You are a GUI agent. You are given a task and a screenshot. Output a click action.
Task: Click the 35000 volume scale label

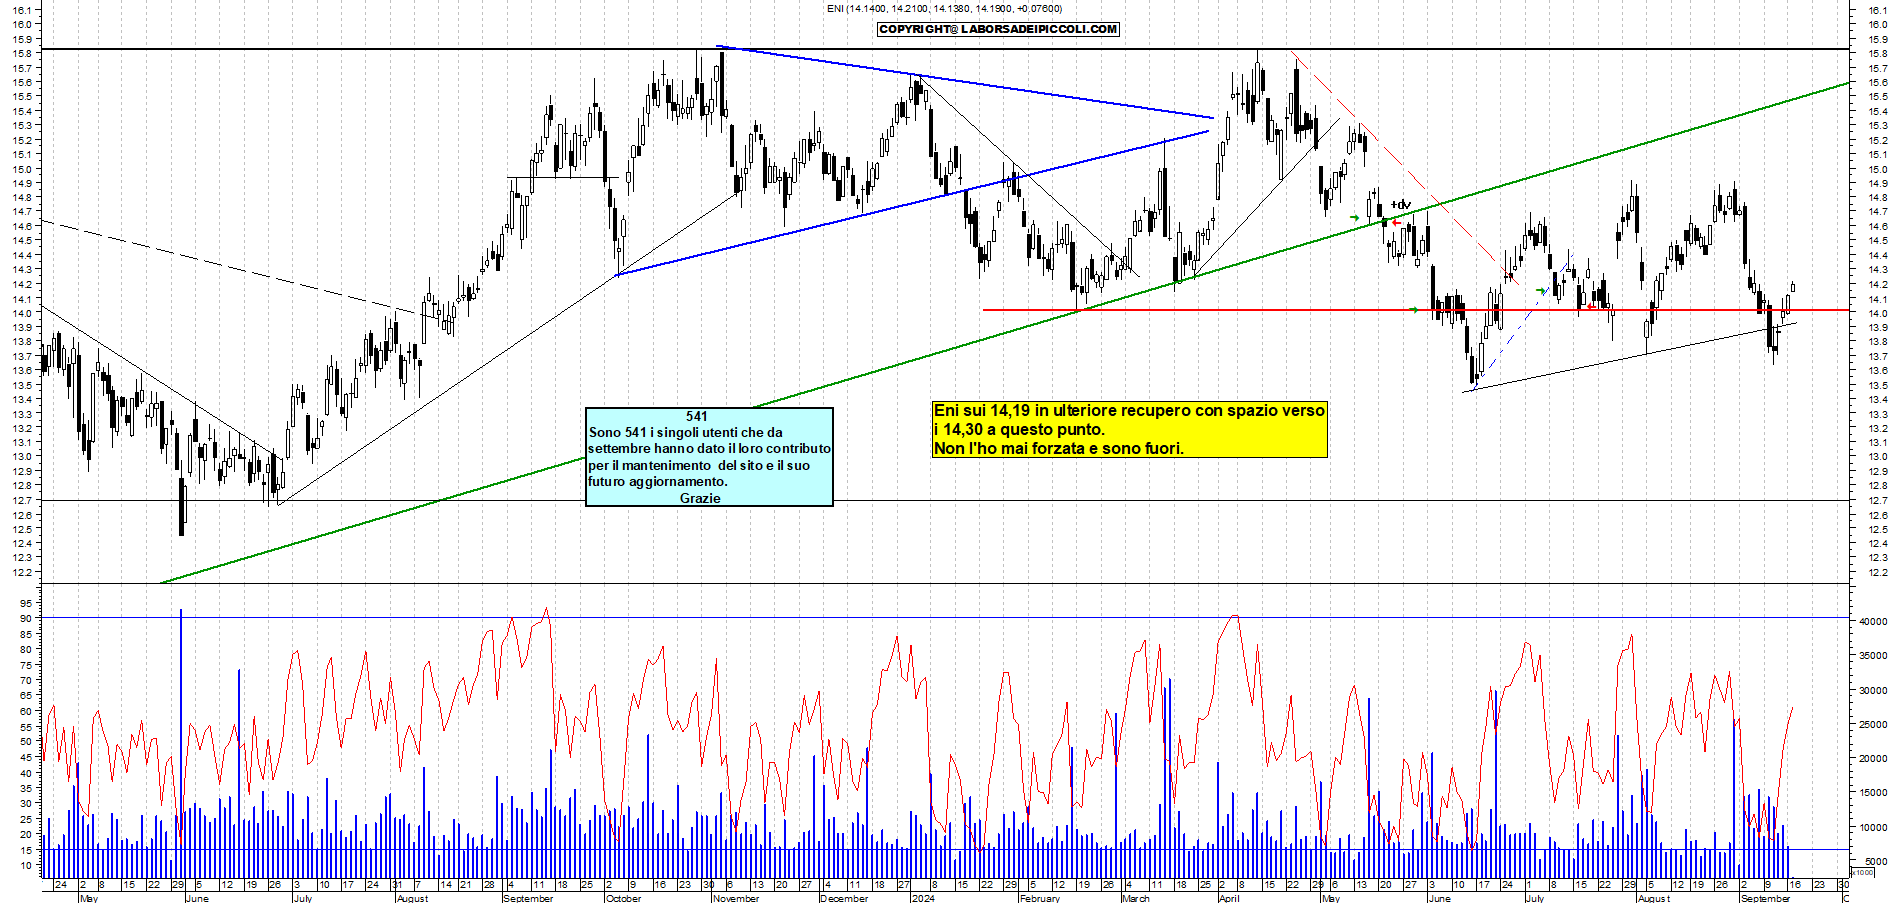pos(1873,655)
